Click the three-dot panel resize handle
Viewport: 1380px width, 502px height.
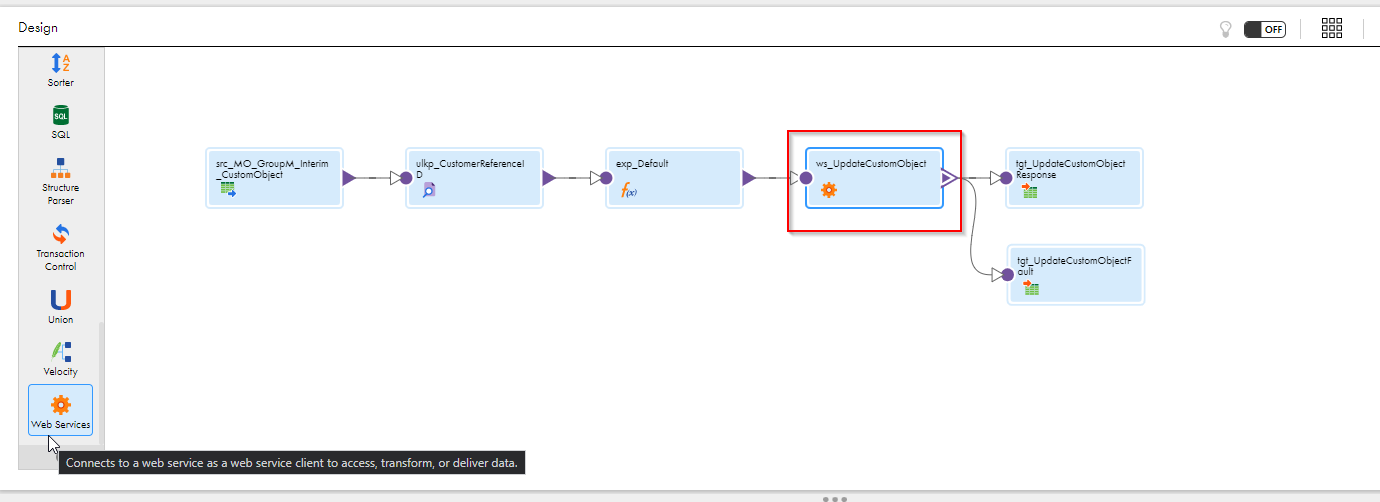(835, 497)
